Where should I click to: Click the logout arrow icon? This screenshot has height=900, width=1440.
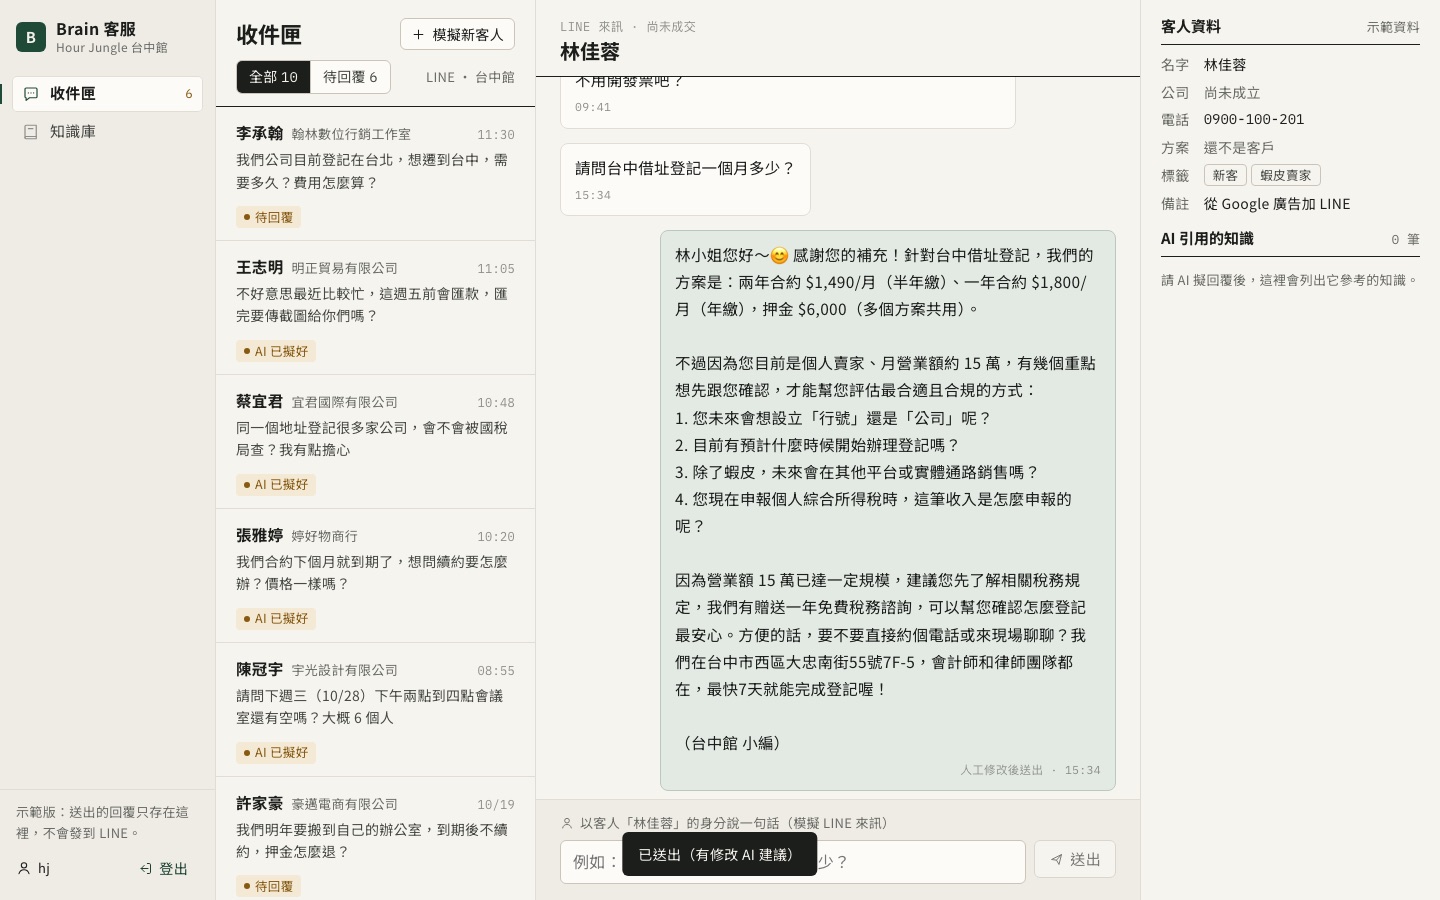pyautogui.click(x=146, y=869)
